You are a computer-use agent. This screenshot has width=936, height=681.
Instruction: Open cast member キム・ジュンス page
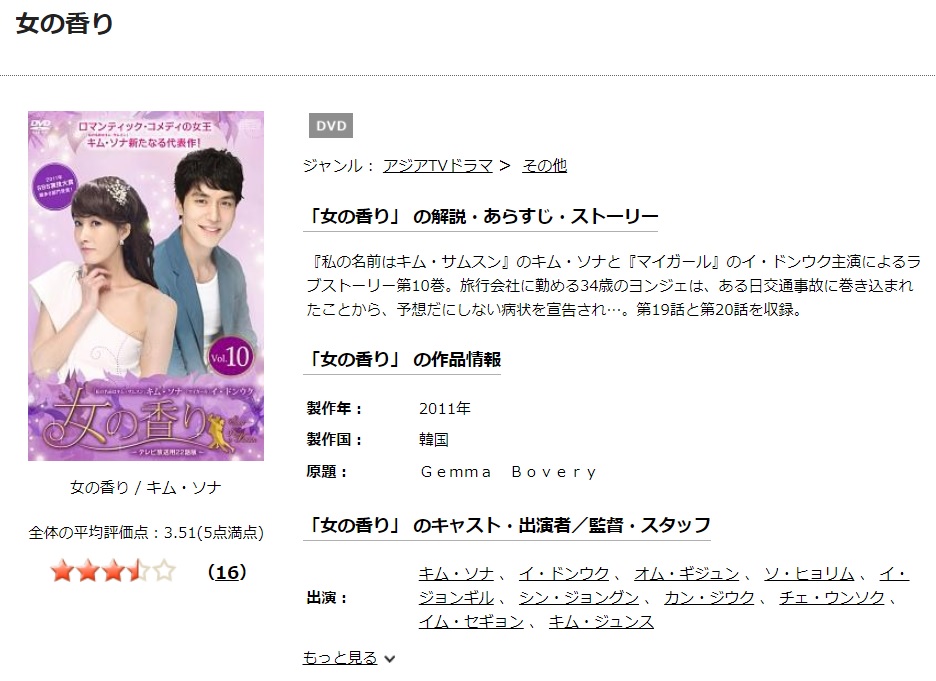[601, 622]
